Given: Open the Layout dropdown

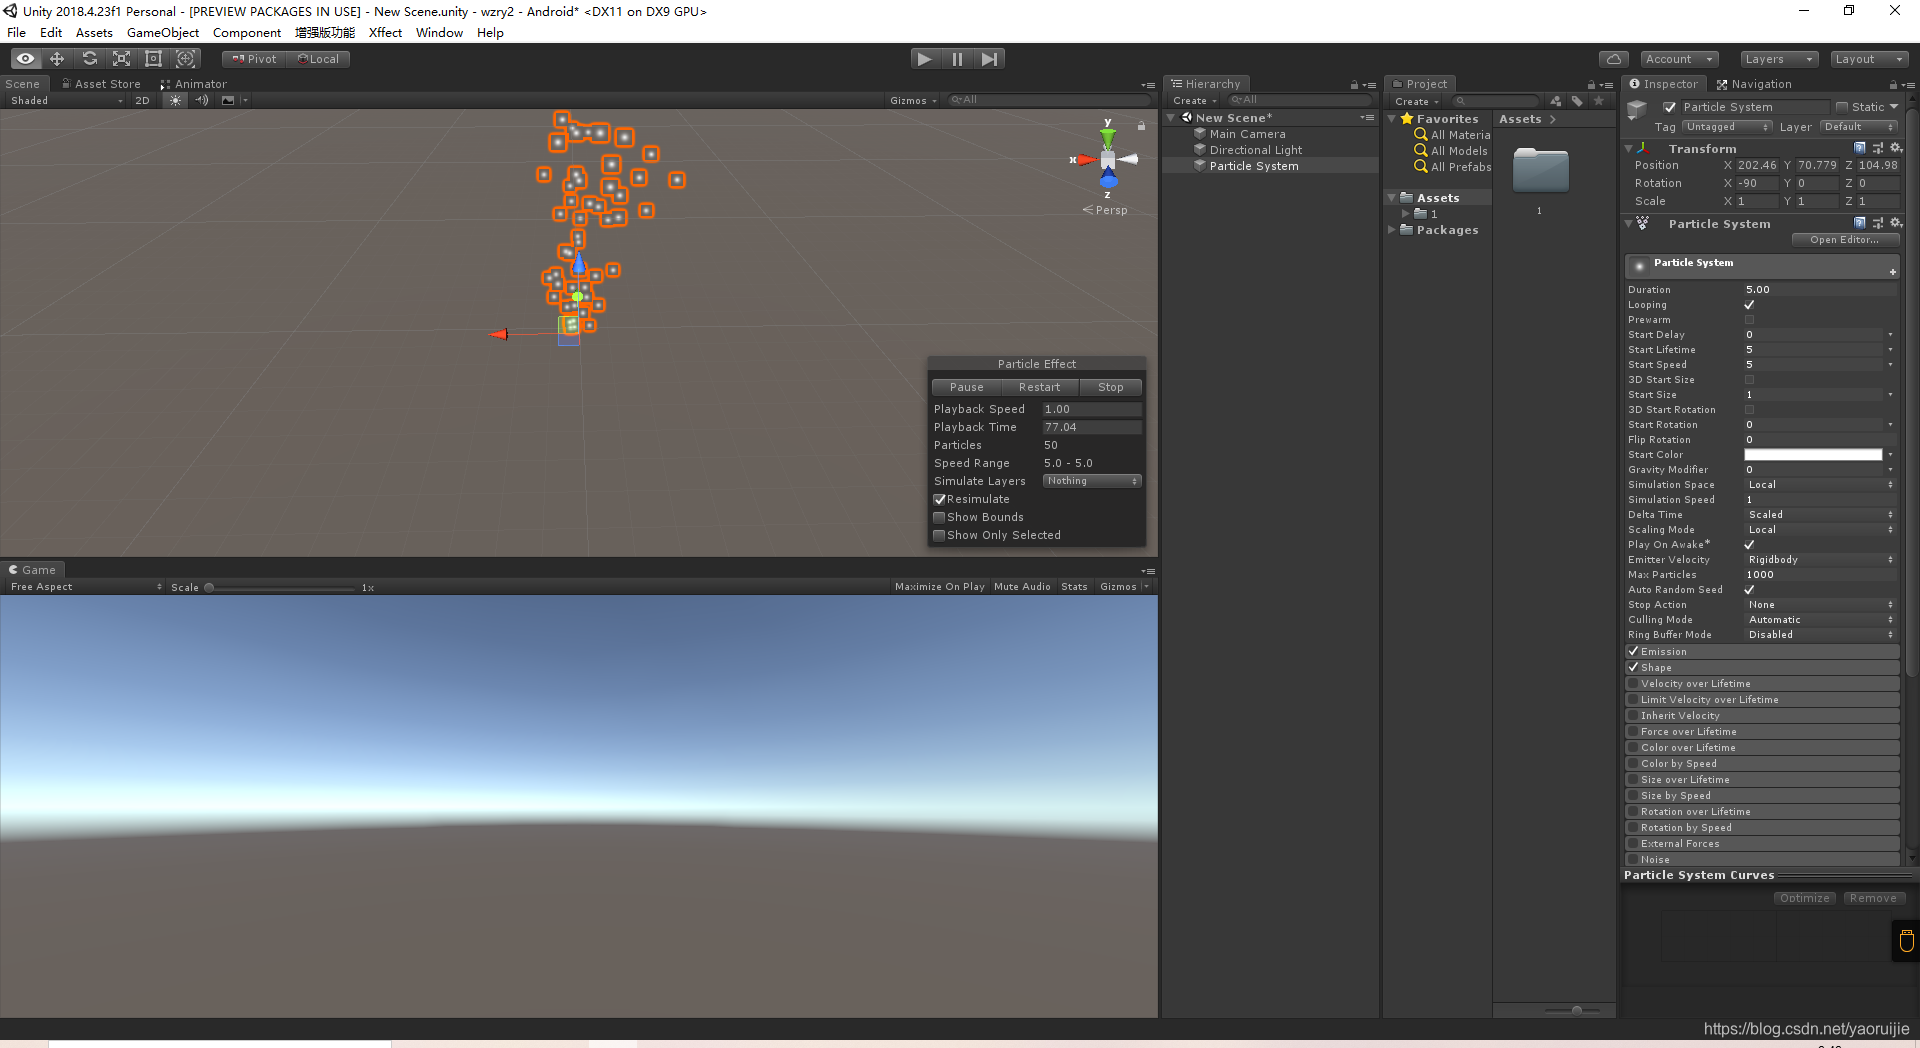Looking at the screenshot, I should click(x=1871, y=59).
